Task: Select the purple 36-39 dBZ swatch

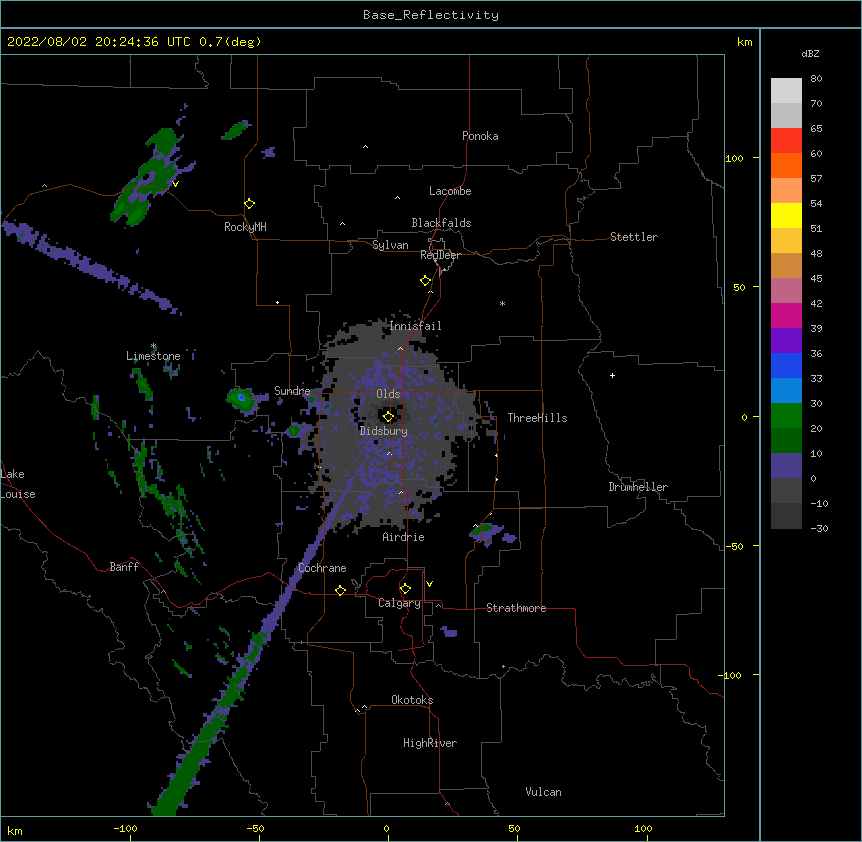Action: (786, 341)
